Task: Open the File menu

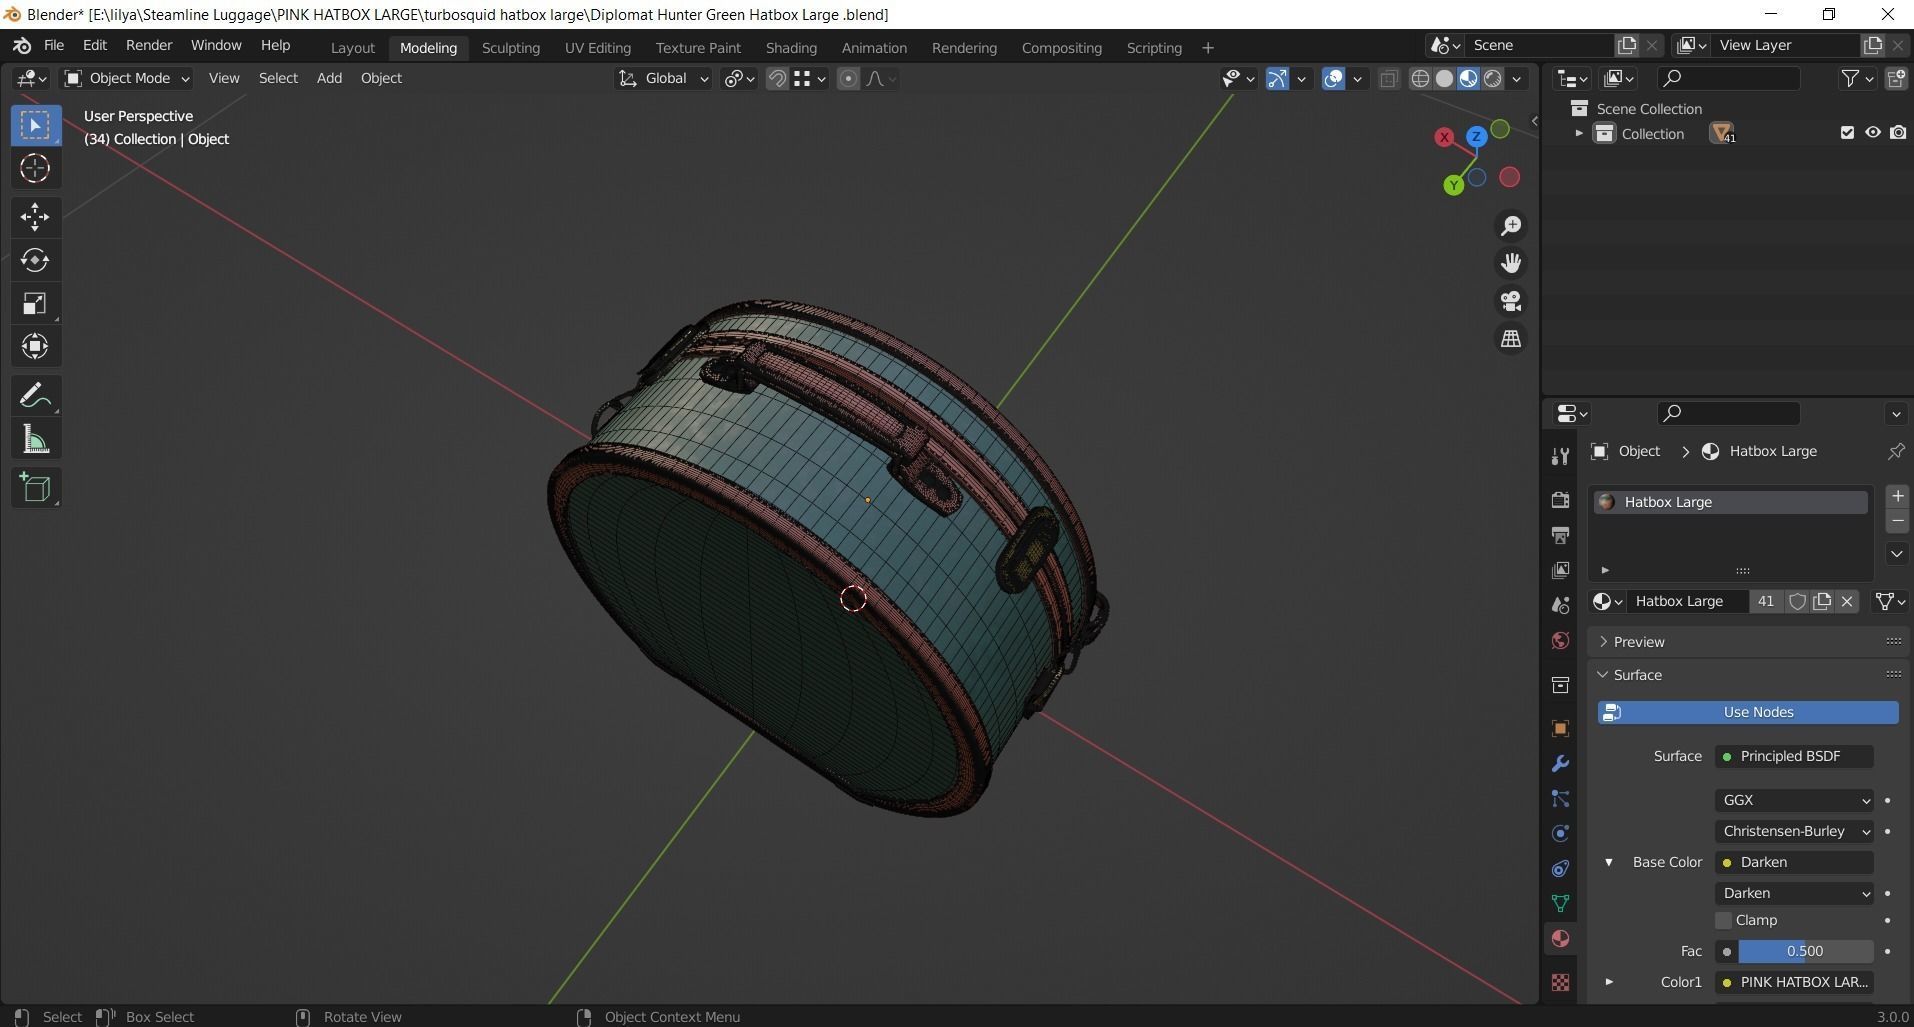Action: 54,46
